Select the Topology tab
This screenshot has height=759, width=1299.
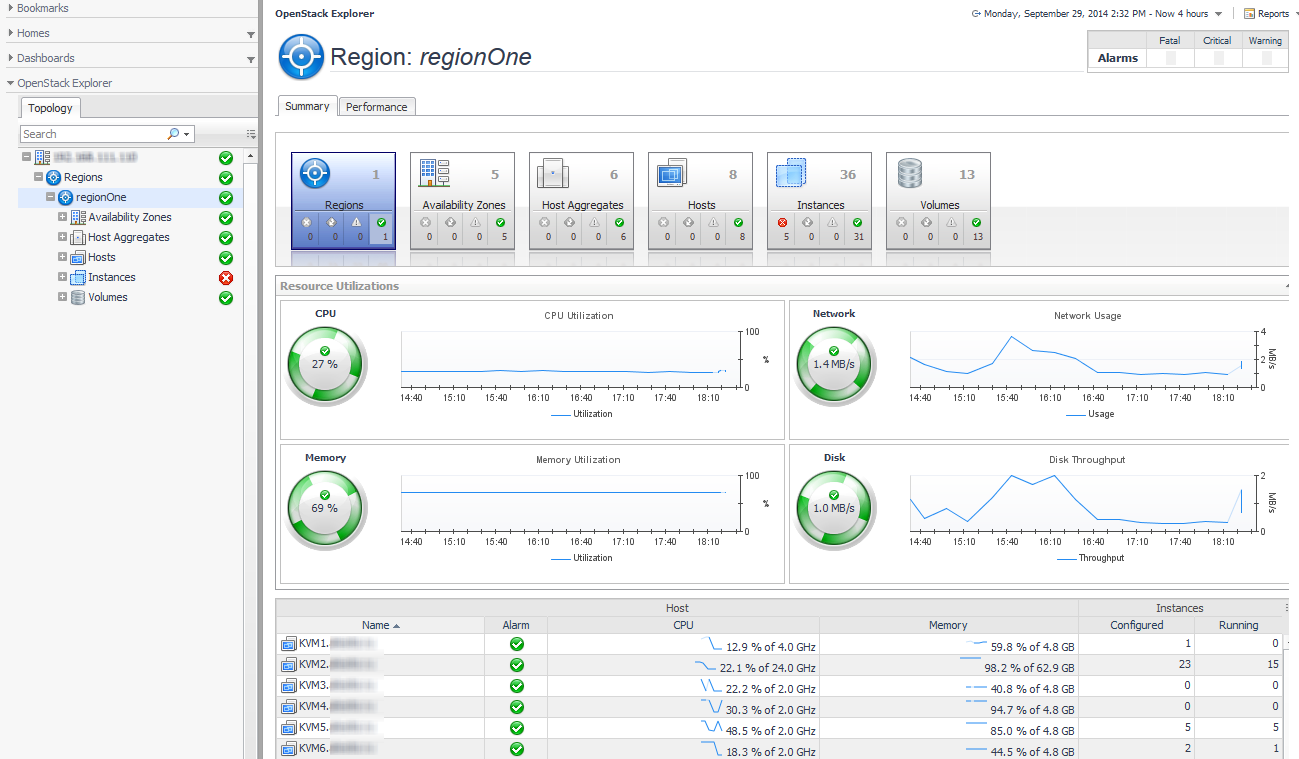(50, 108)
